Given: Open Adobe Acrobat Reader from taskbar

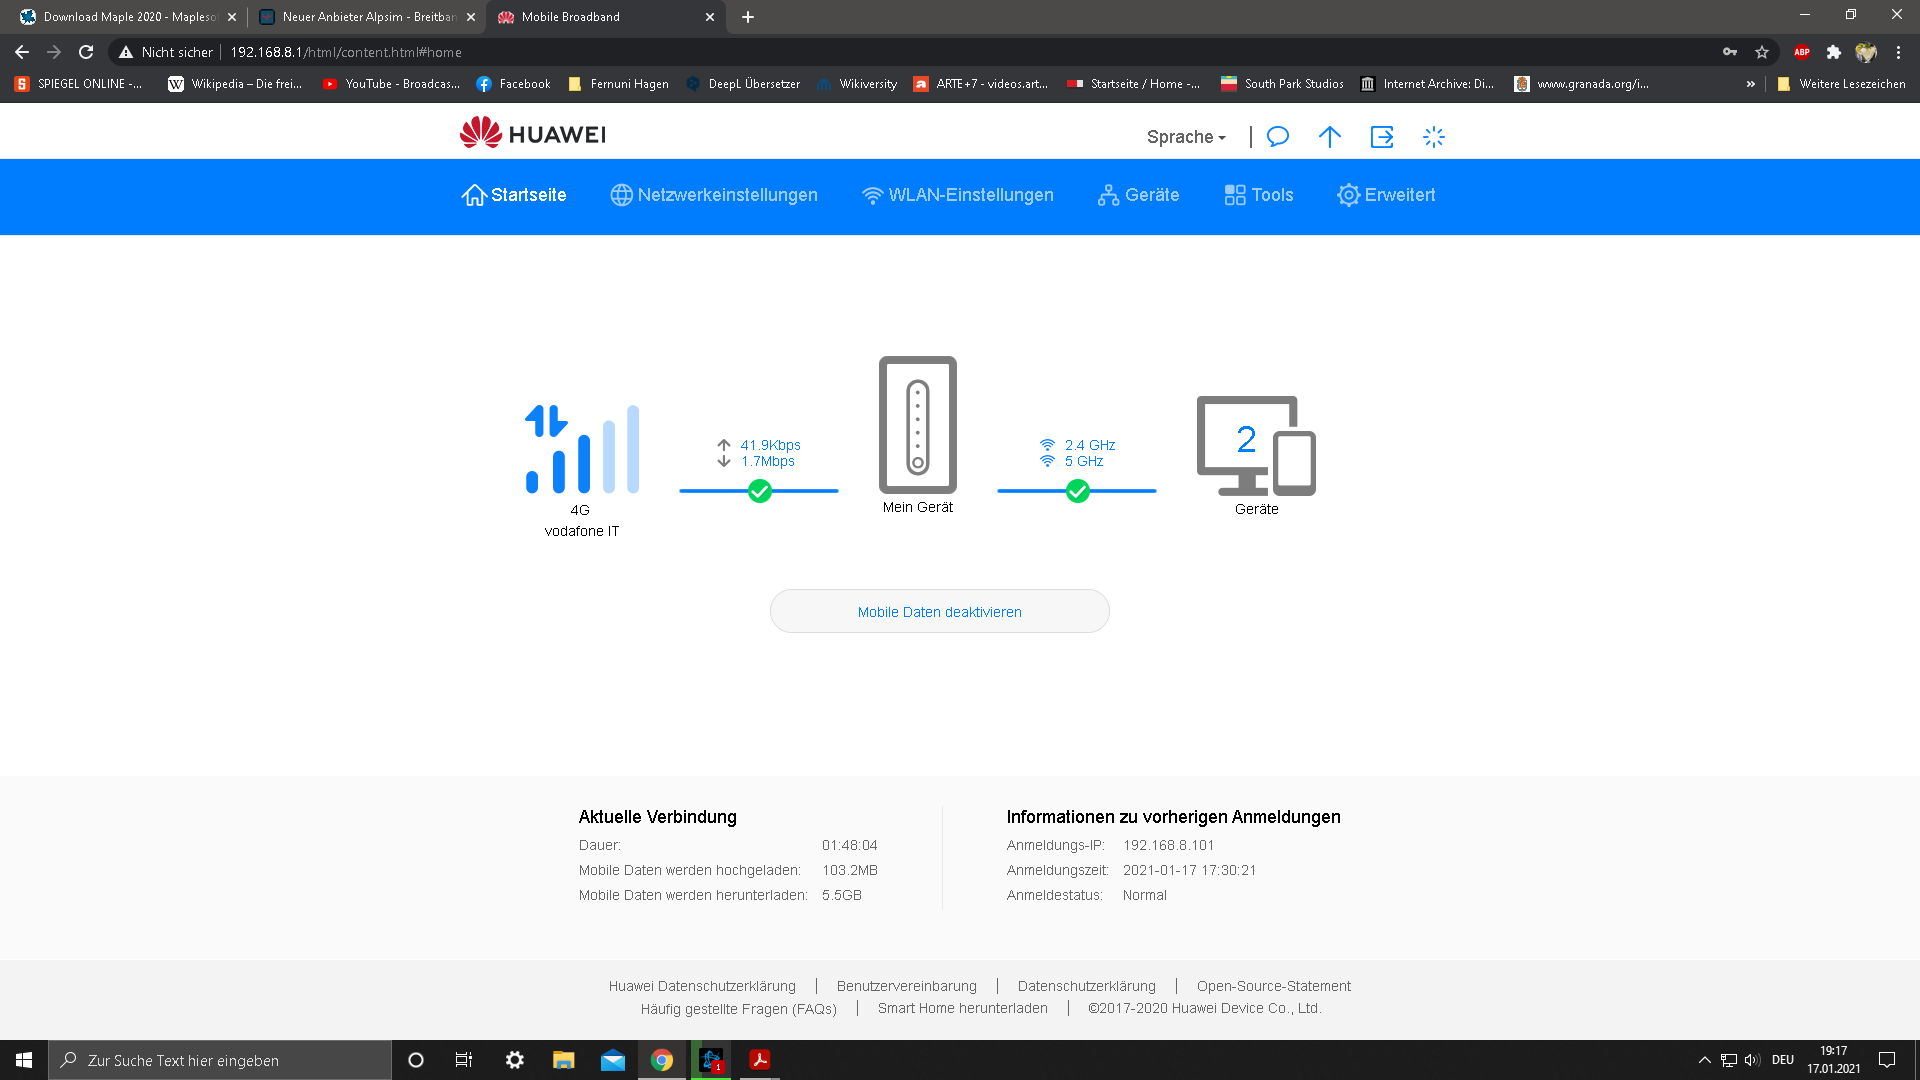Looking at the screenshot, I should click(760, 1060).
